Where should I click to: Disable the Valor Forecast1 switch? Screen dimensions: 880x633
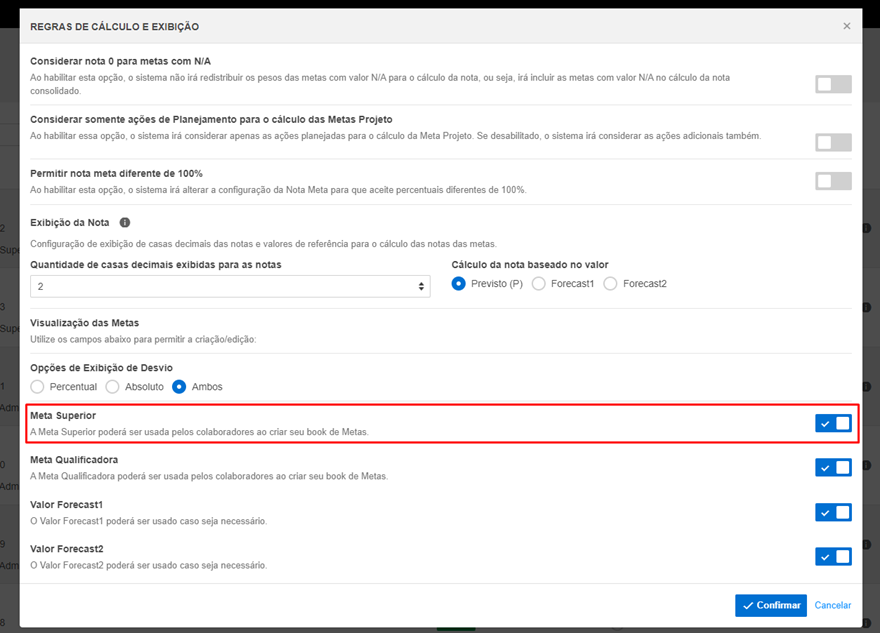833,512
